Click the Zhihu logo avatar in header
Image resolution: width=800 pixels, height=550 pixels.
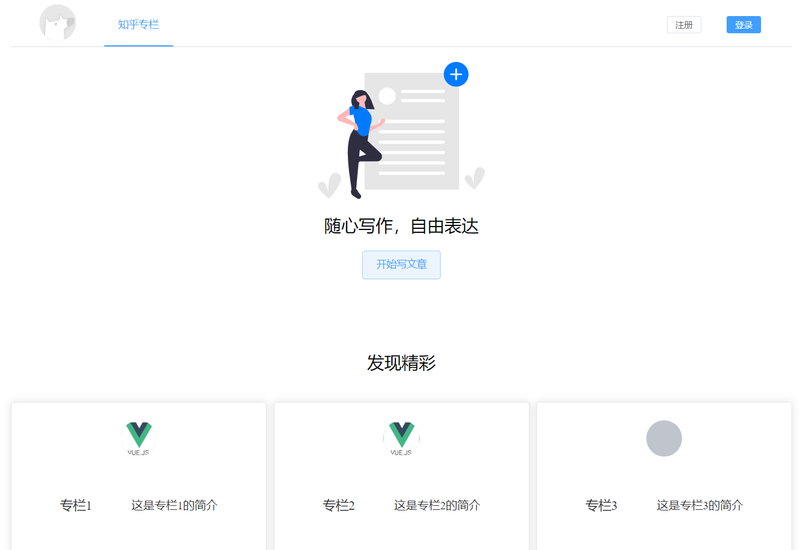(x=58, y=23)
